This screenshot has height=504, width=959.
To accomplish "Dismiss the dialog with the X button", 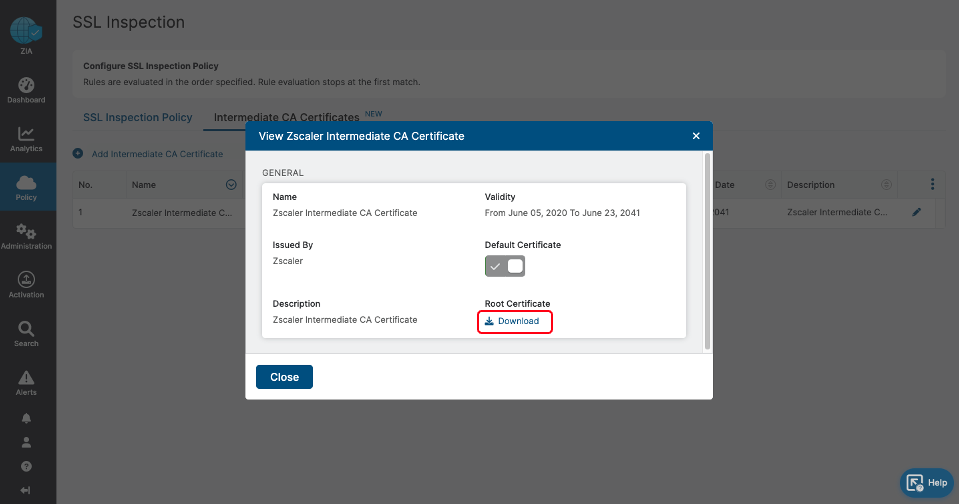I will [x=696, y=136].
